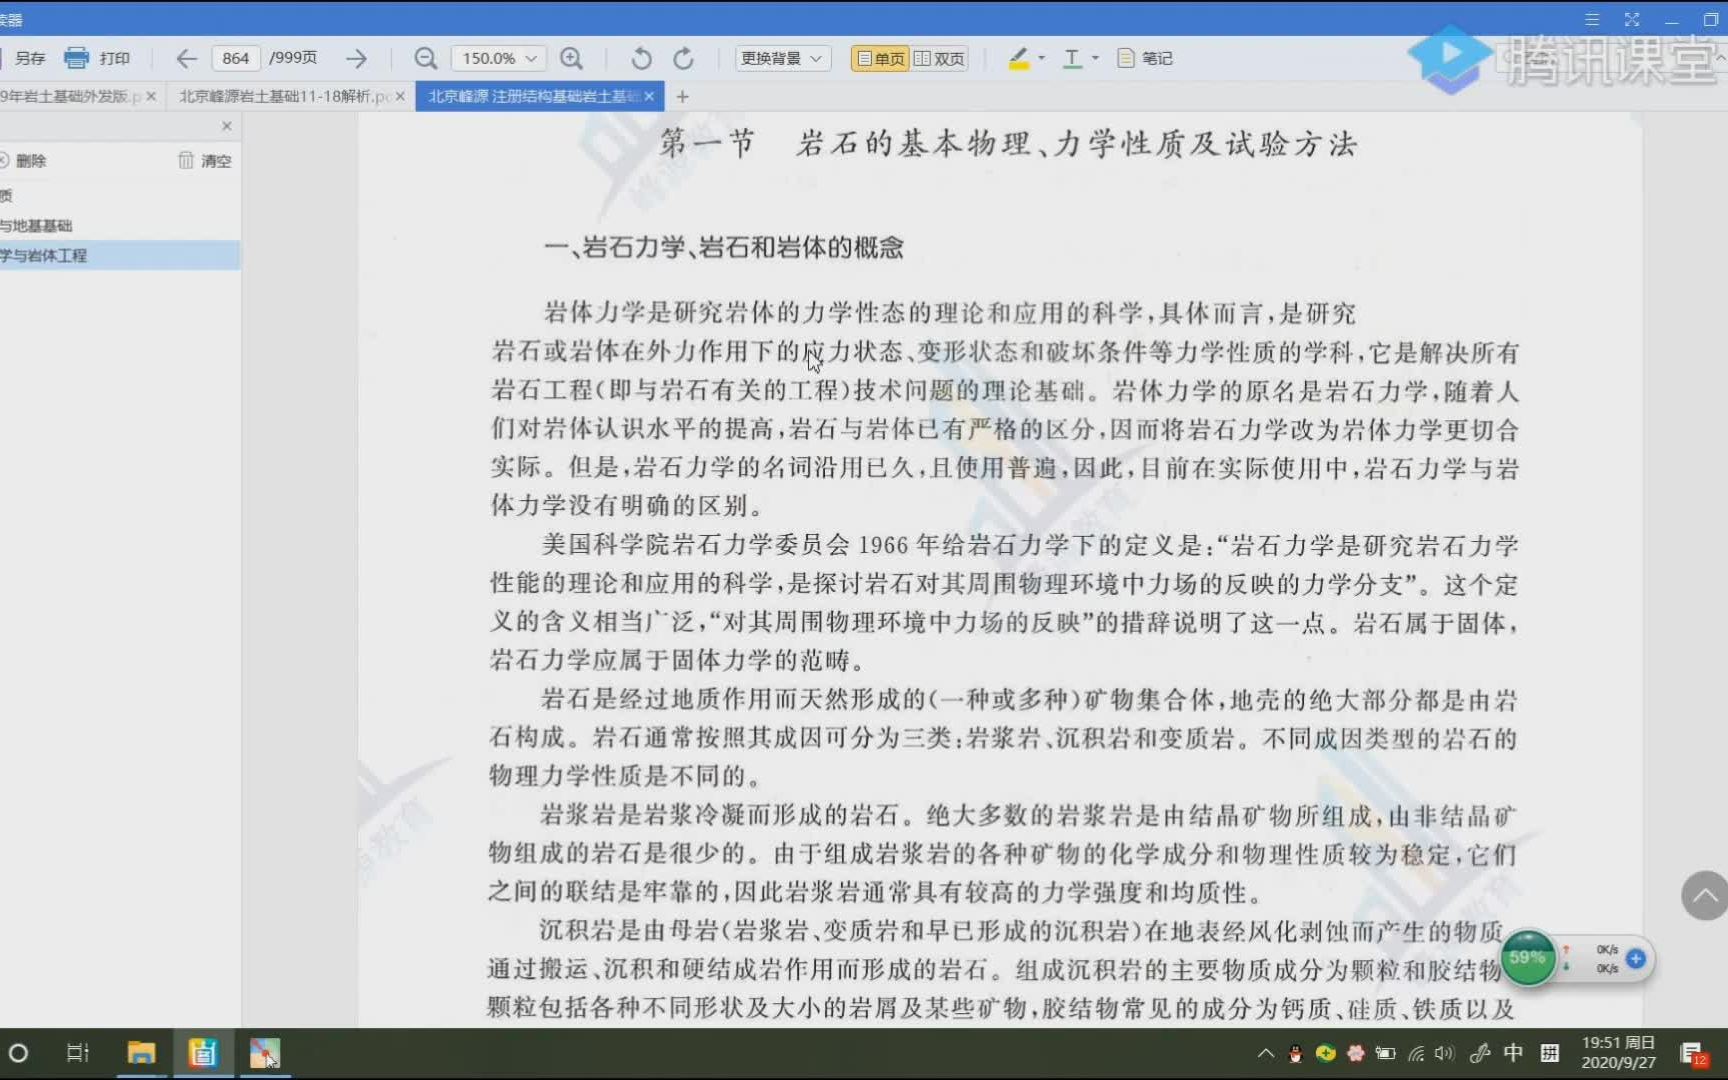Image resolution: width=1728 pixels, height=1080 pixels.
Task: Expand the underline tool dropdown arrow
Action: click(1095, 58)
